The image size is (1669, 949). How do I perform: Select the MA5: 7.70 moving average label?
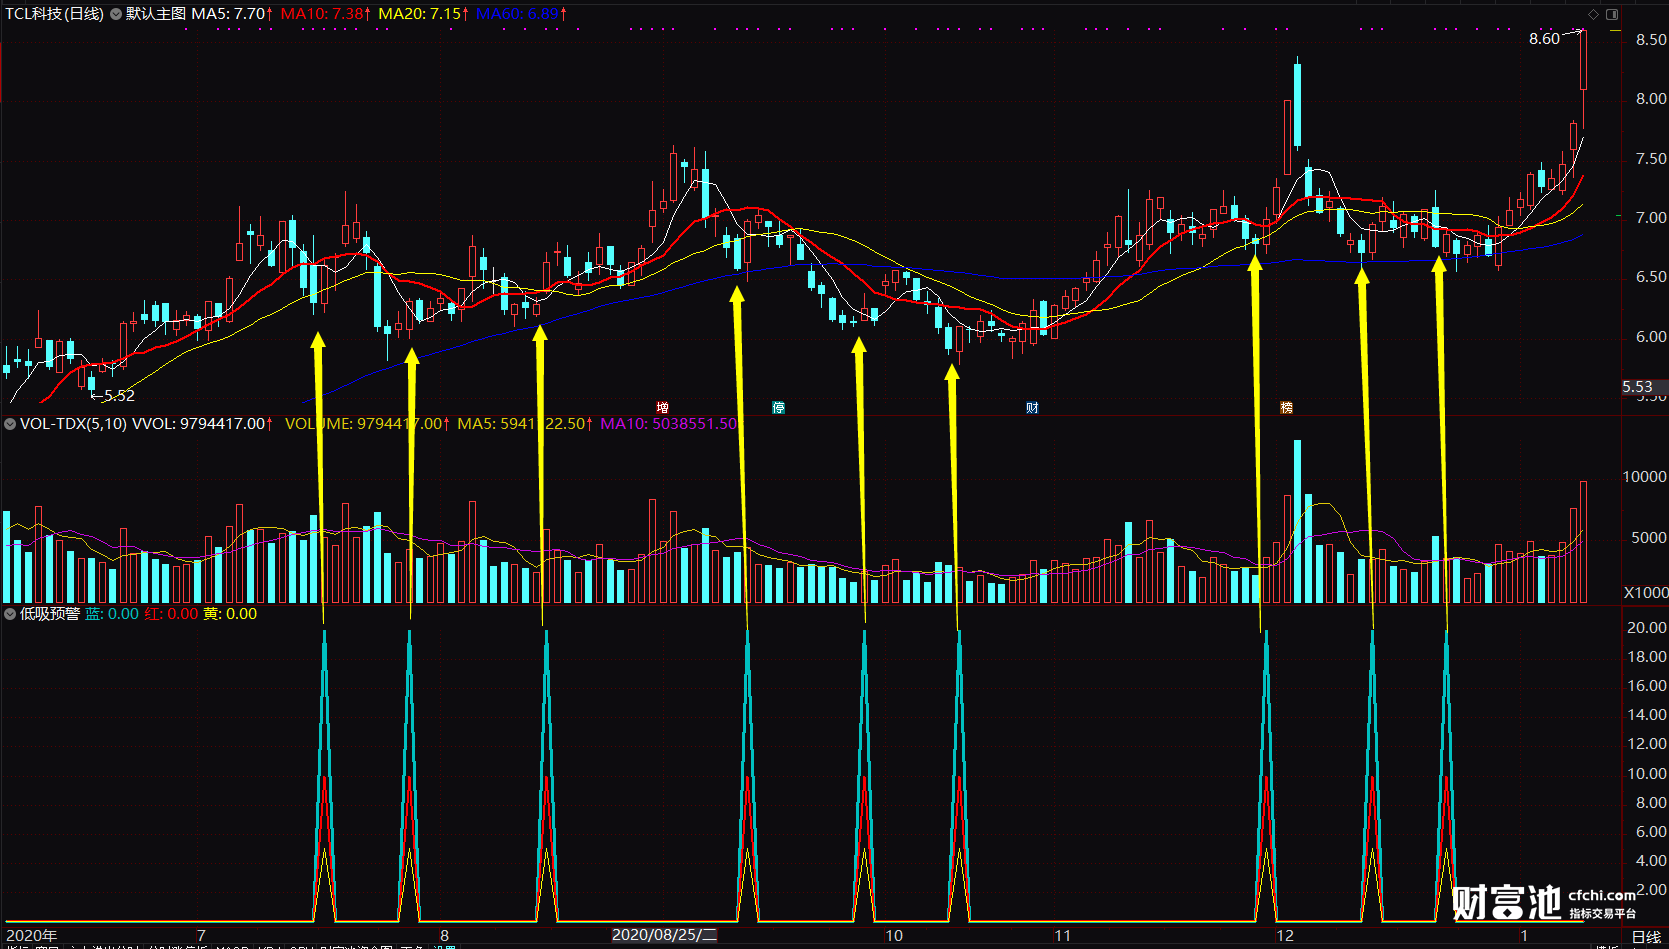(231, 14)
